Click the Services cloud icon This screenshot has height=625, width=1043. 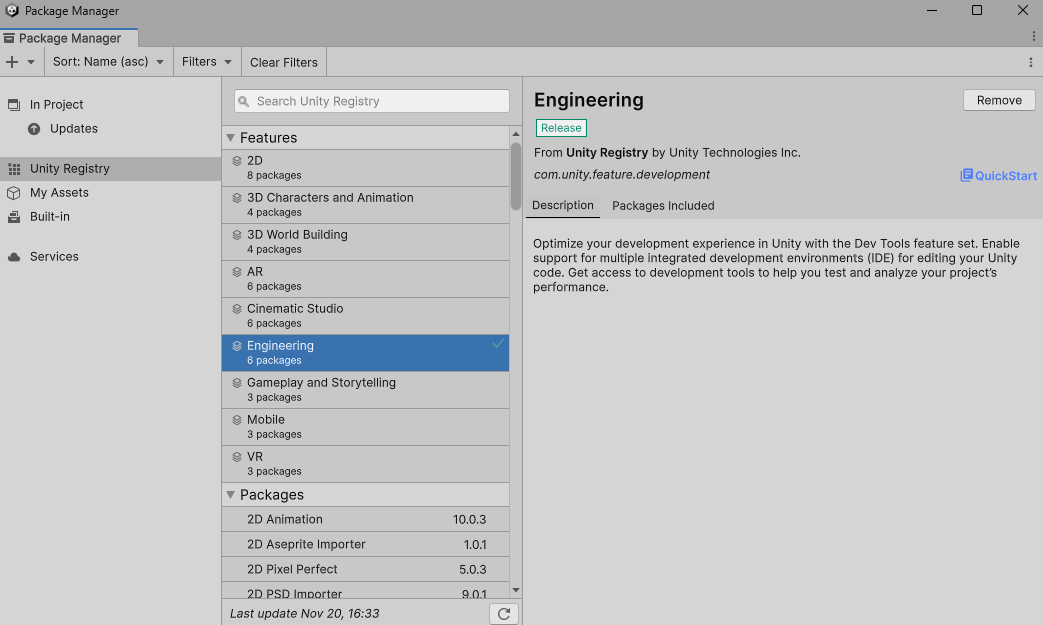14,257
